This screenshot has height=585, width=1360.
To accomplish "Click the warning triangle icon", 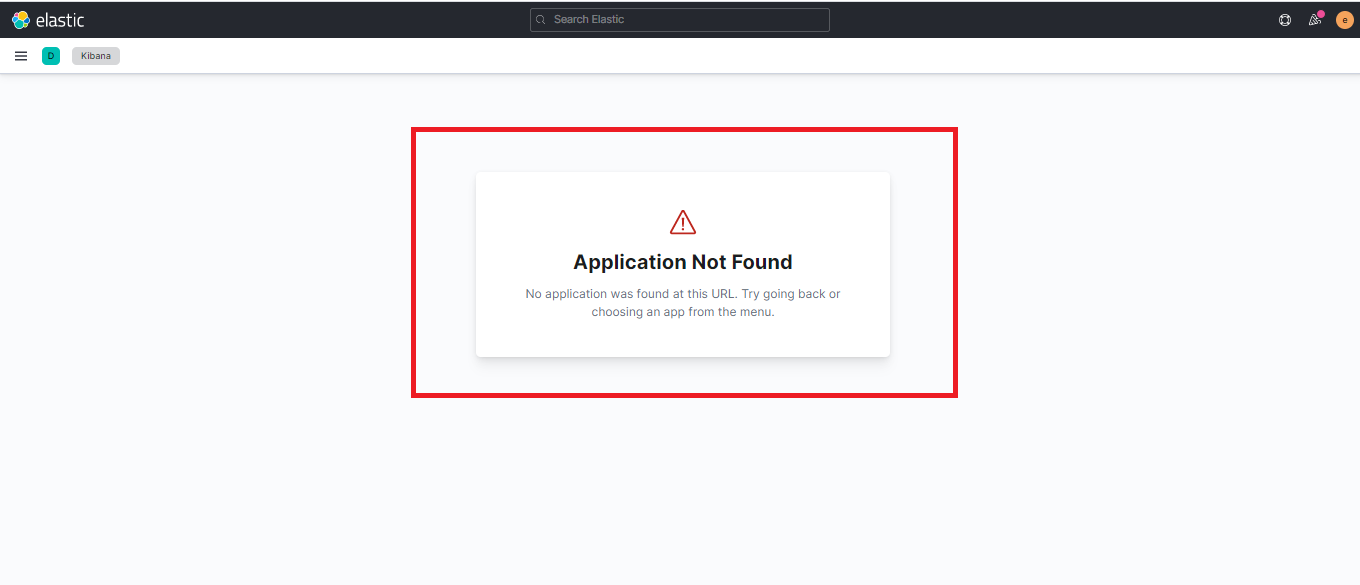I will click(683, 221).
